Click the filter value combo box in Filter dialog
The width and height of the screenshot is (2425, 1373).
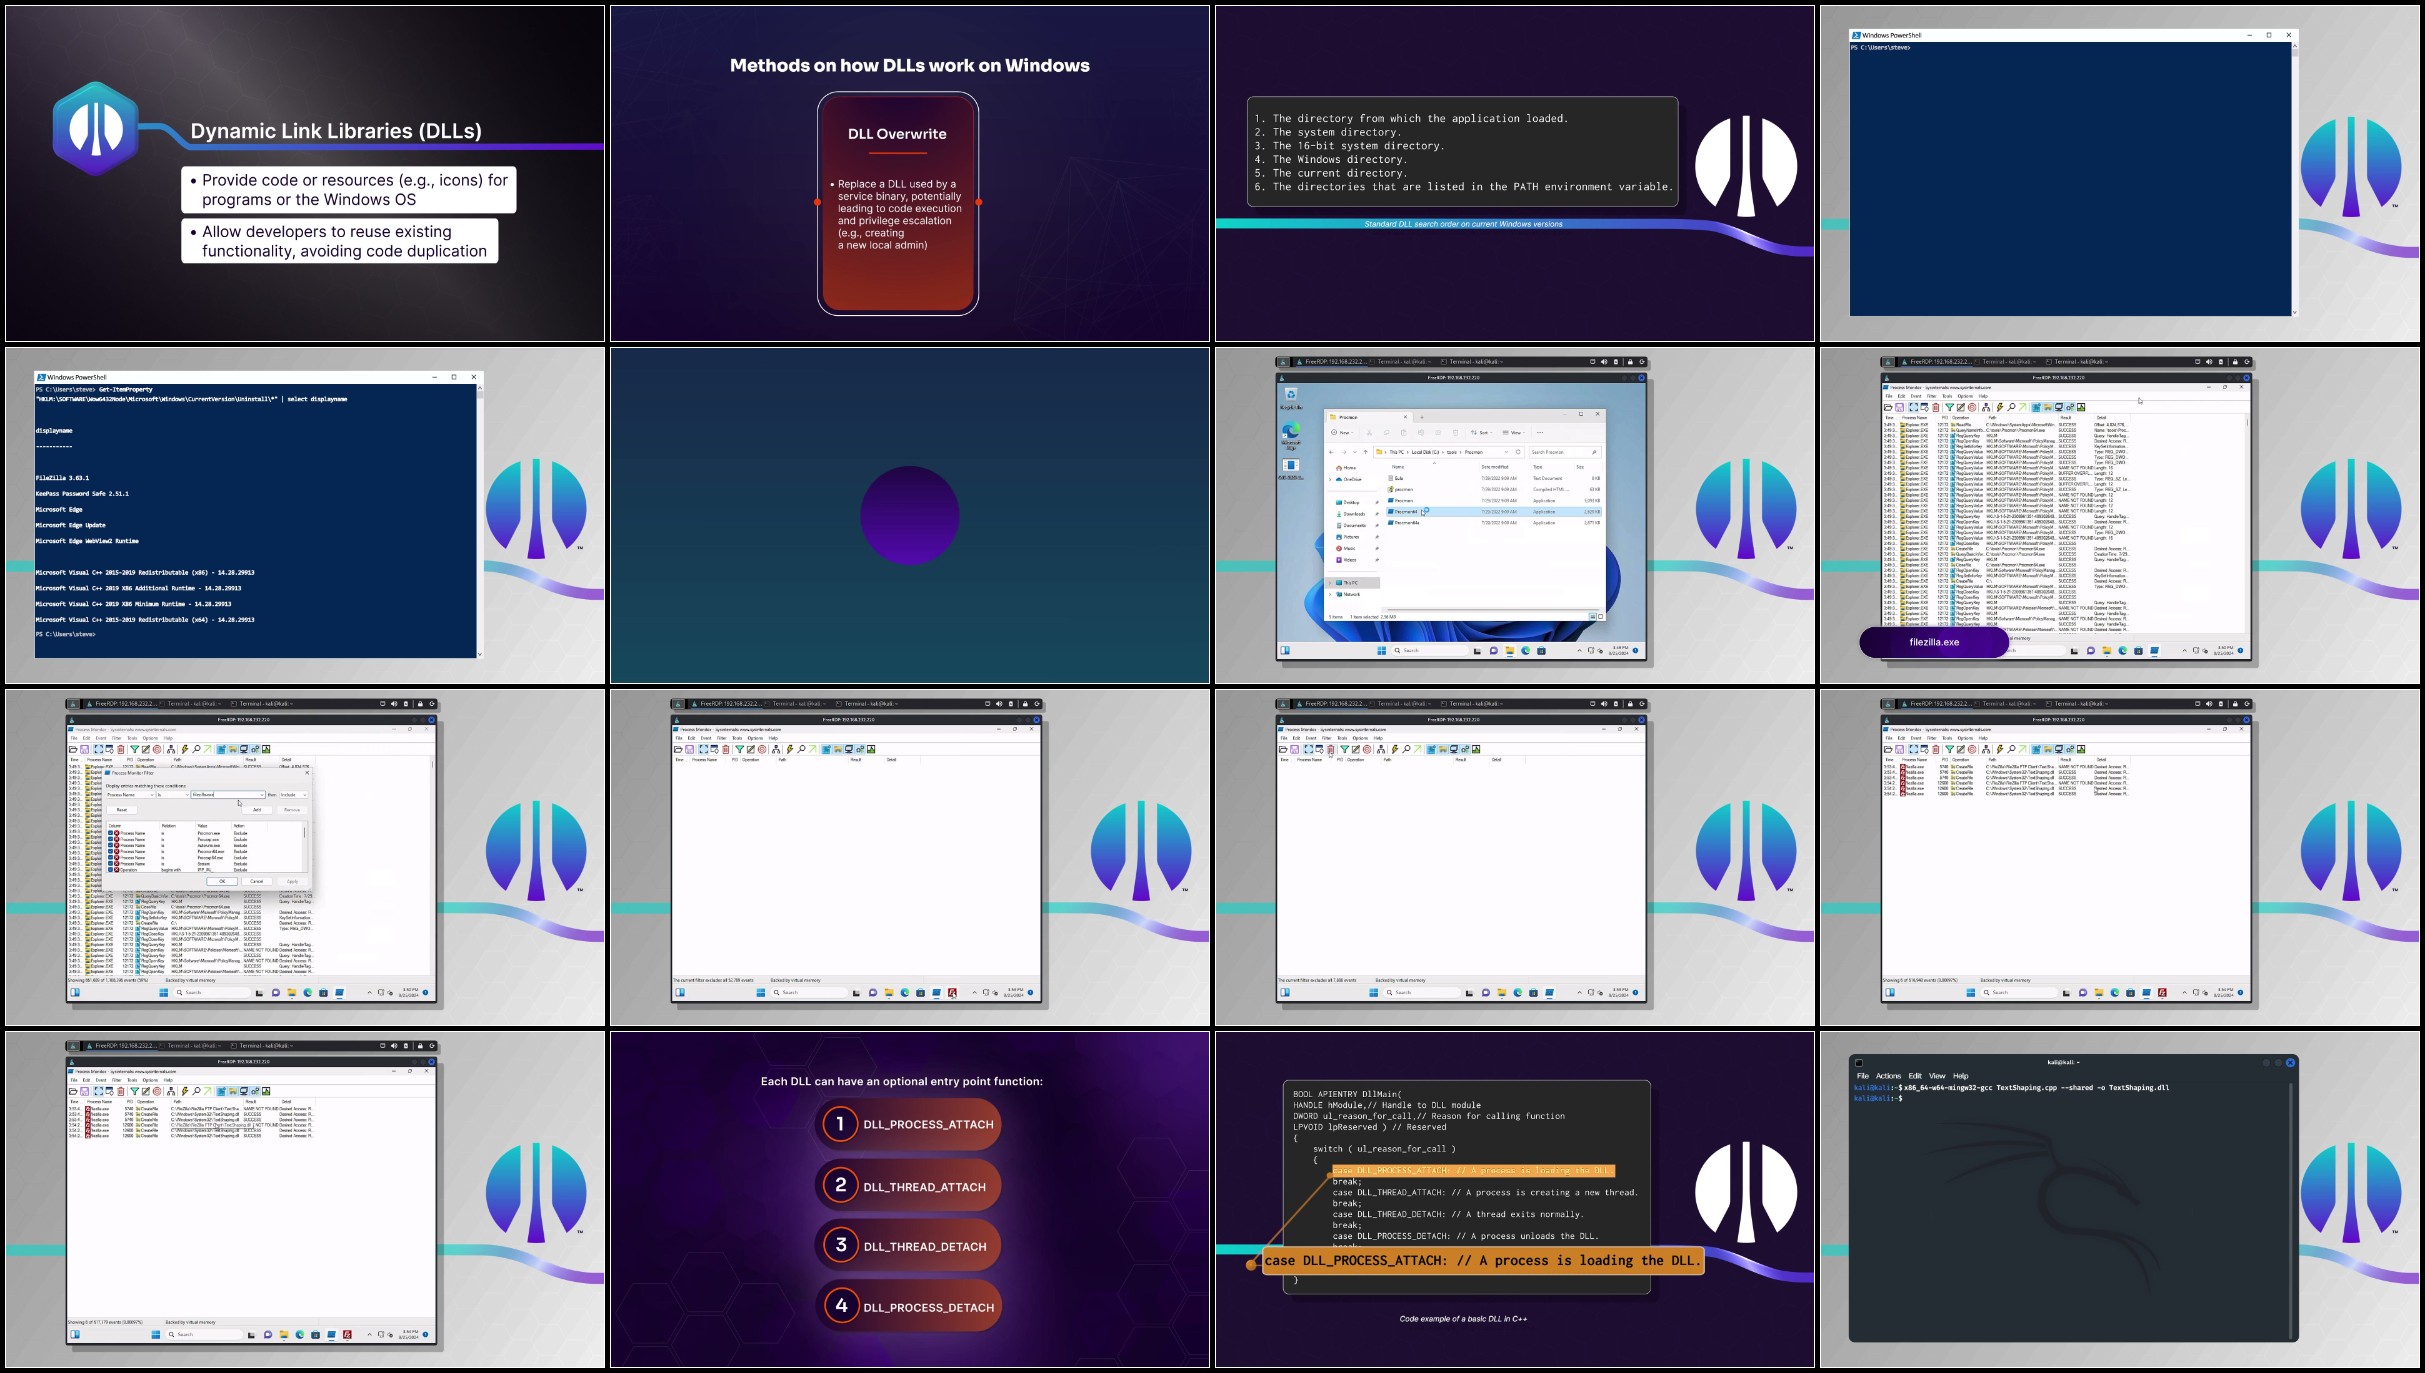point(228,795)
